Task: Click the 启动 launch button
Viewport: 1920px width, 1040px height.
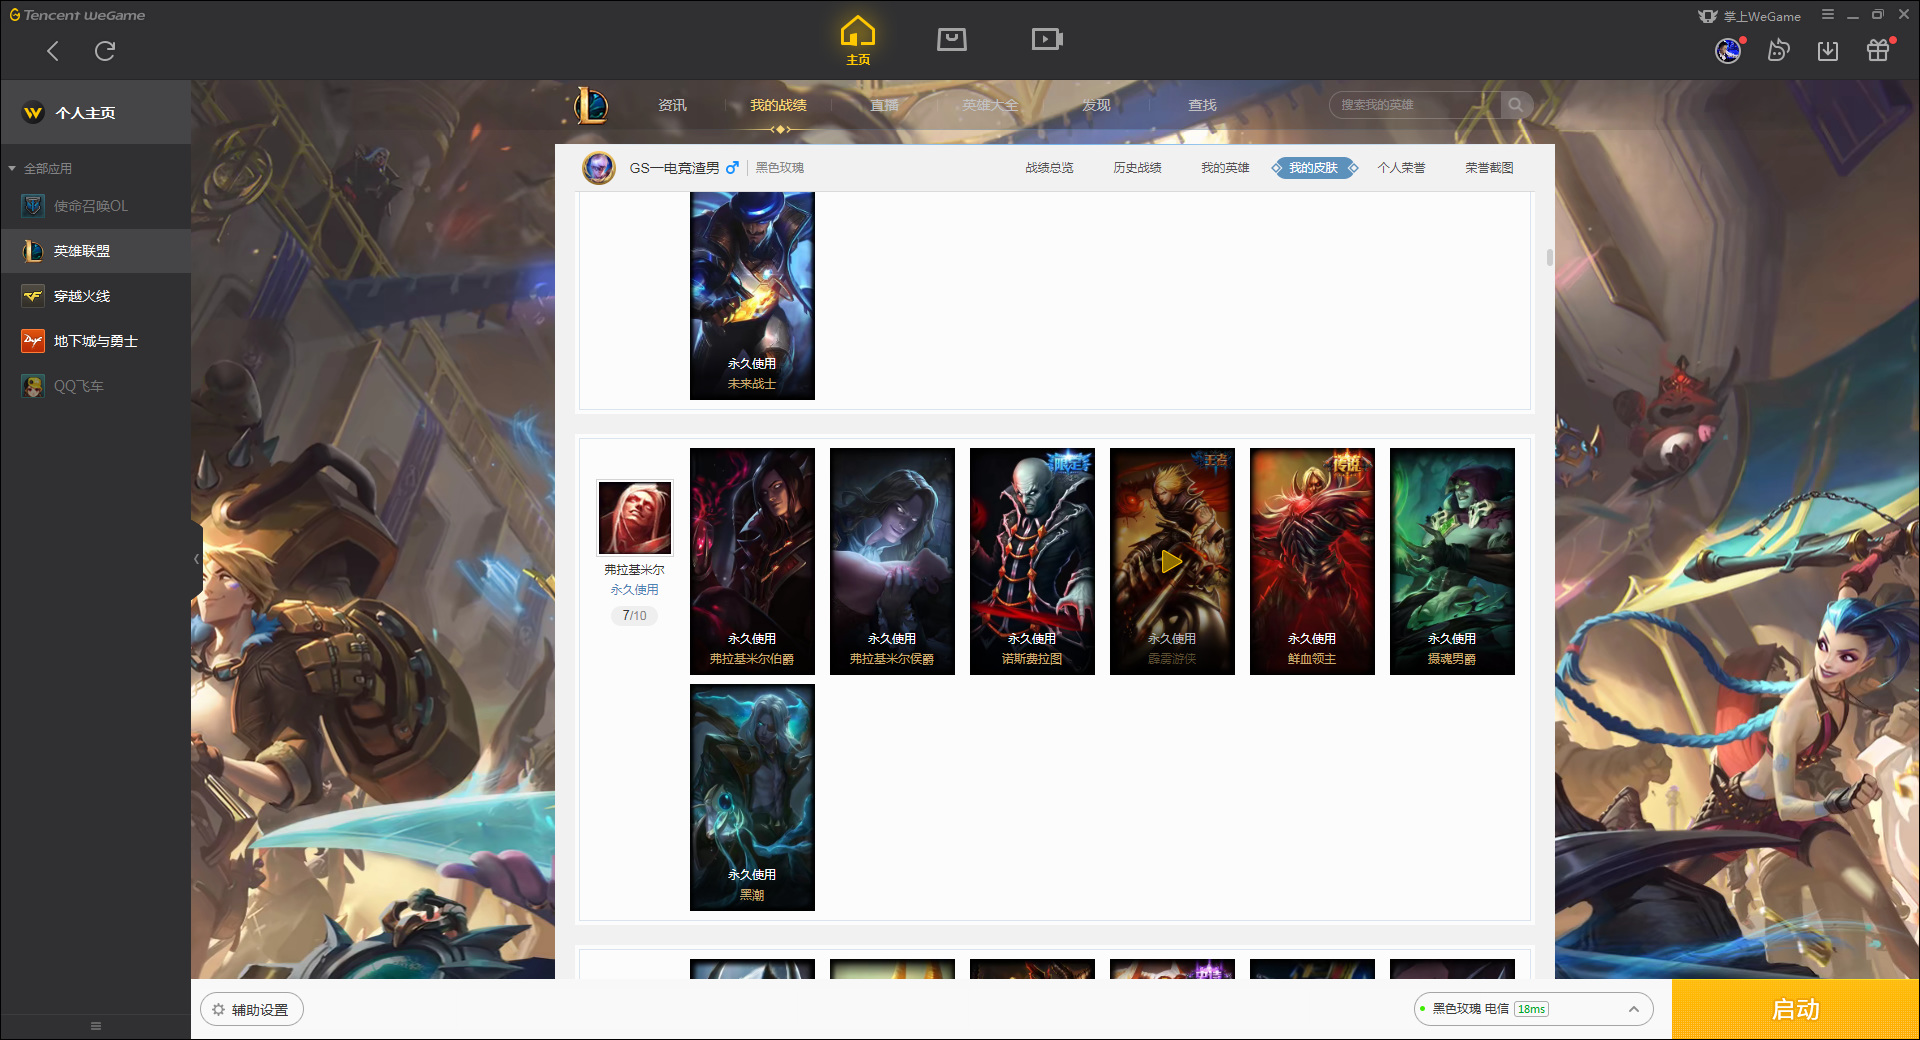Action: pos(1796,1010)
